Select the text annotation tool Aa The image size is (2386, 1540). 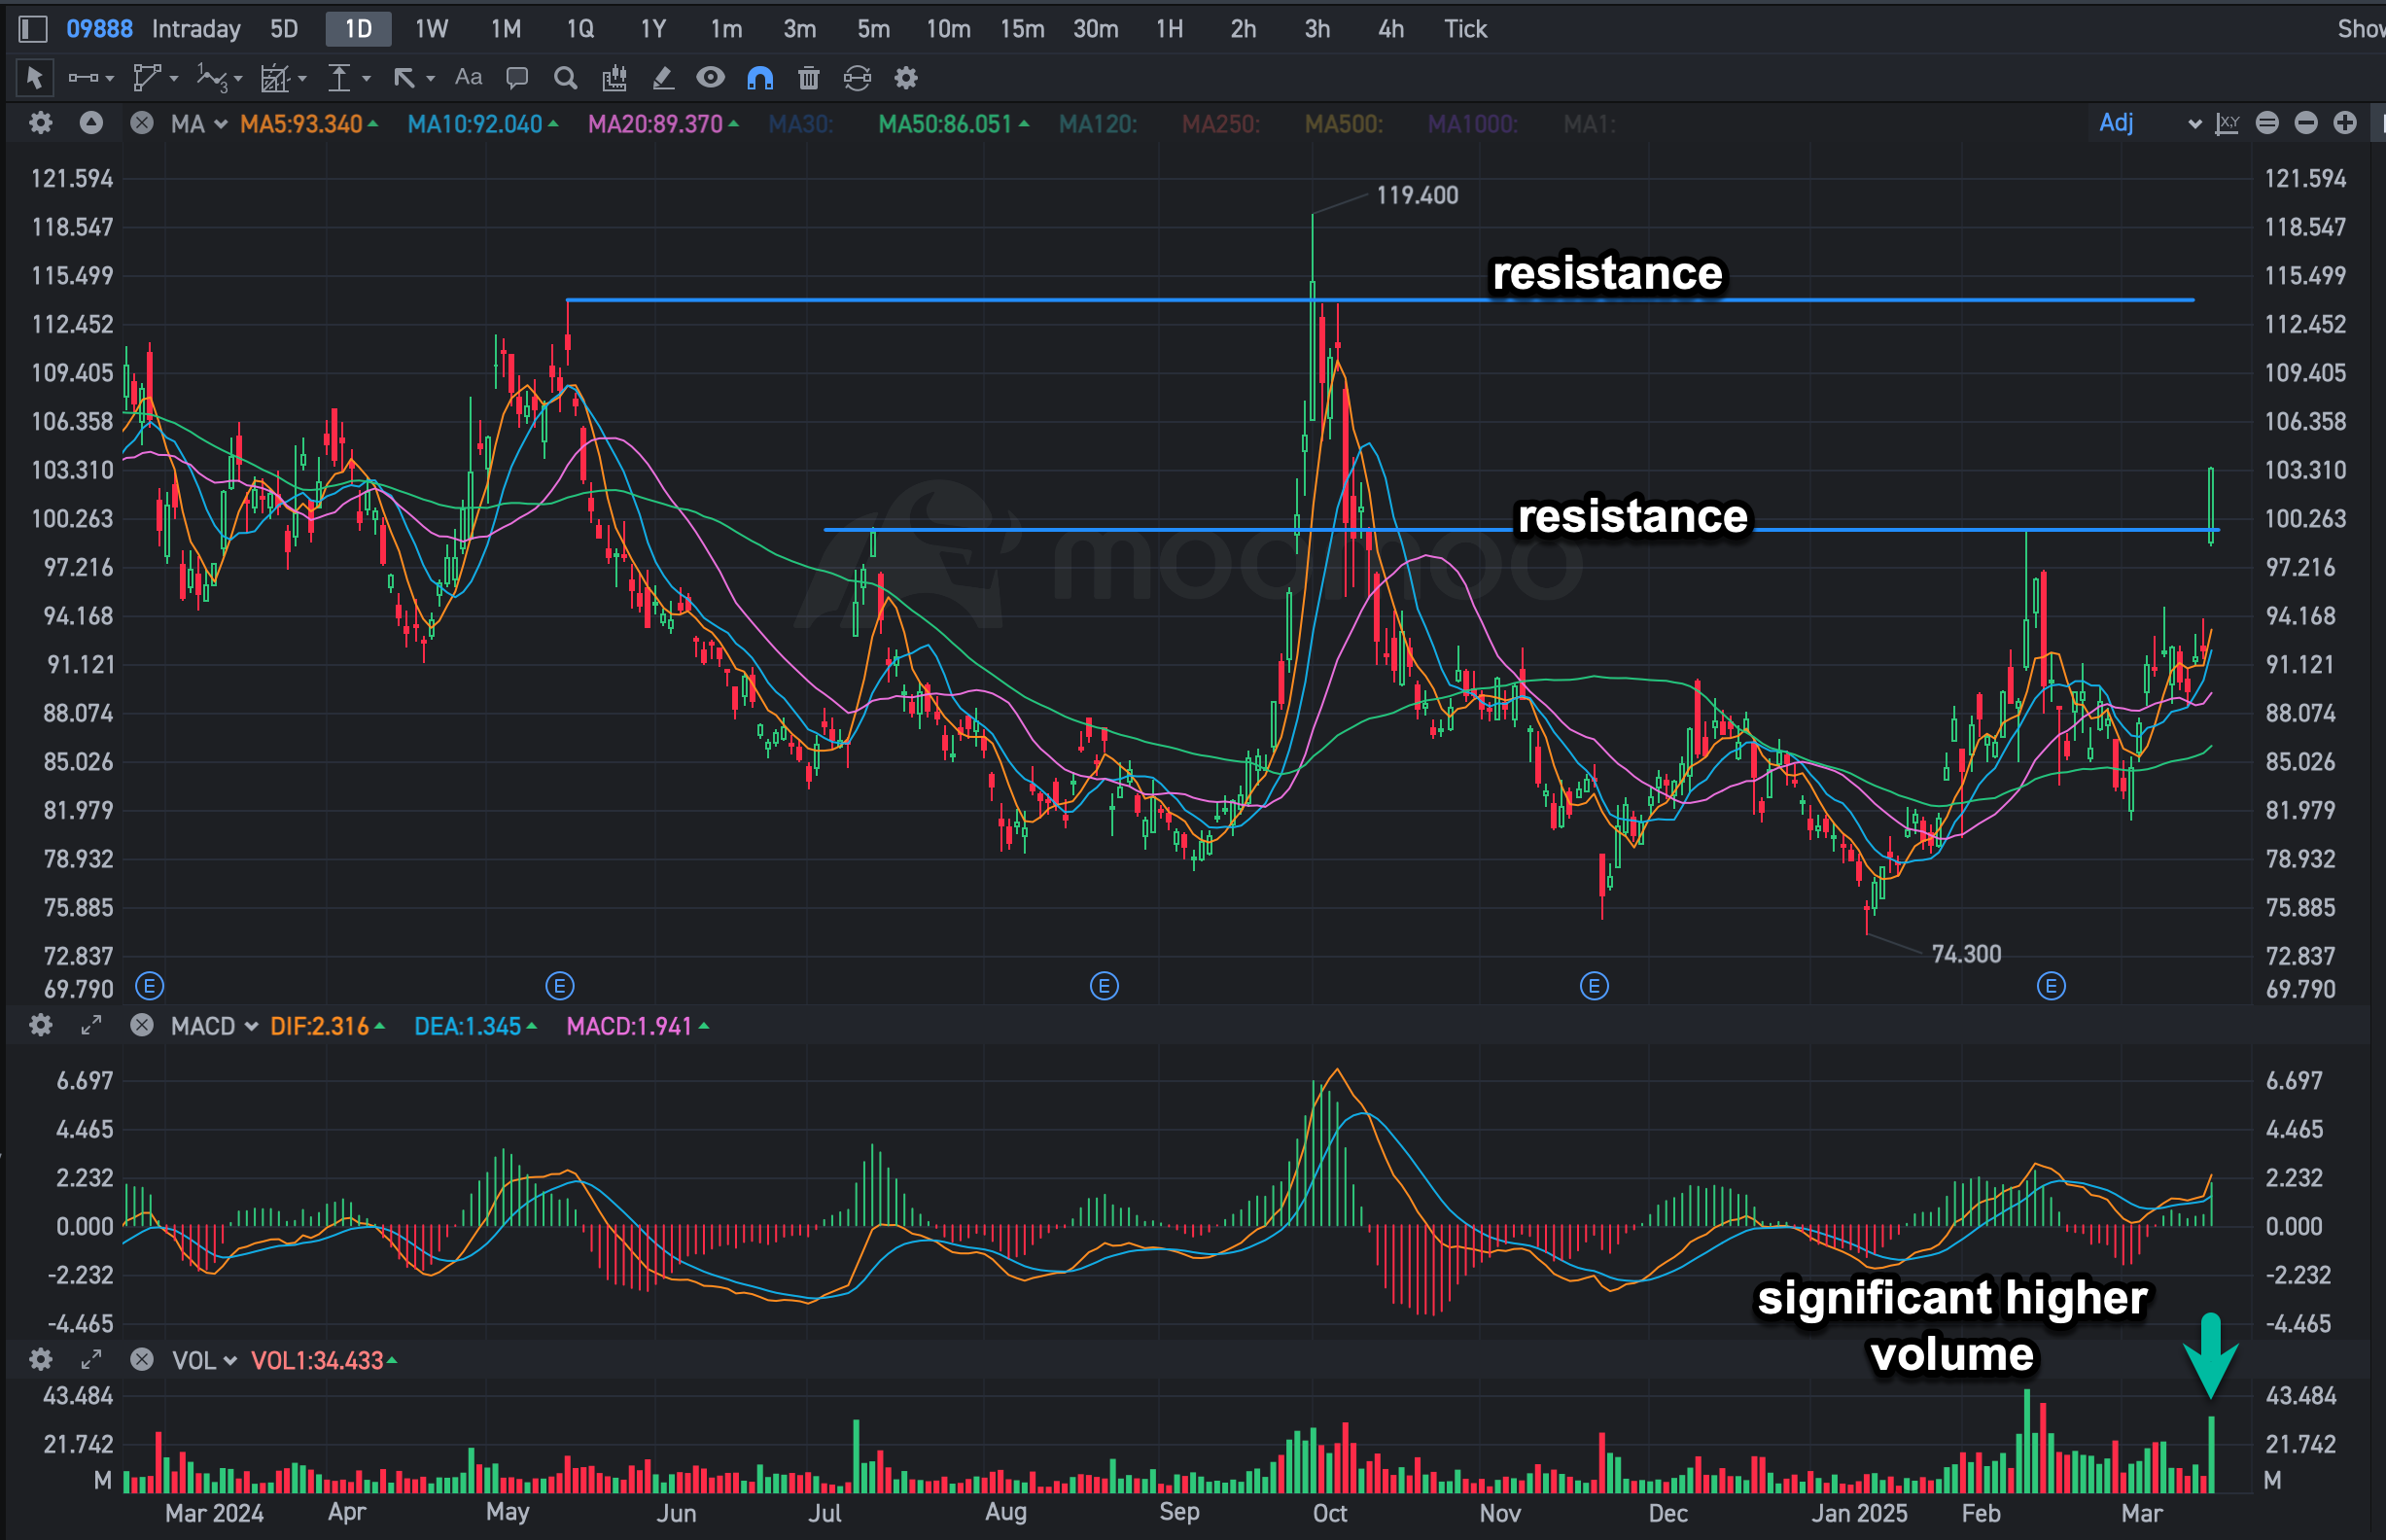(x=468, y=78)
